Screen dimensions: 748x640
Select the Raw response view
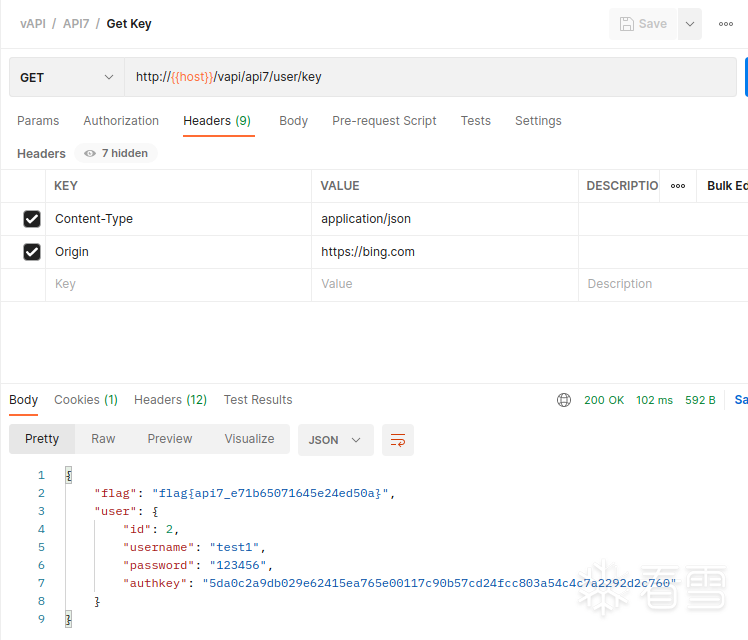(103, 439)
